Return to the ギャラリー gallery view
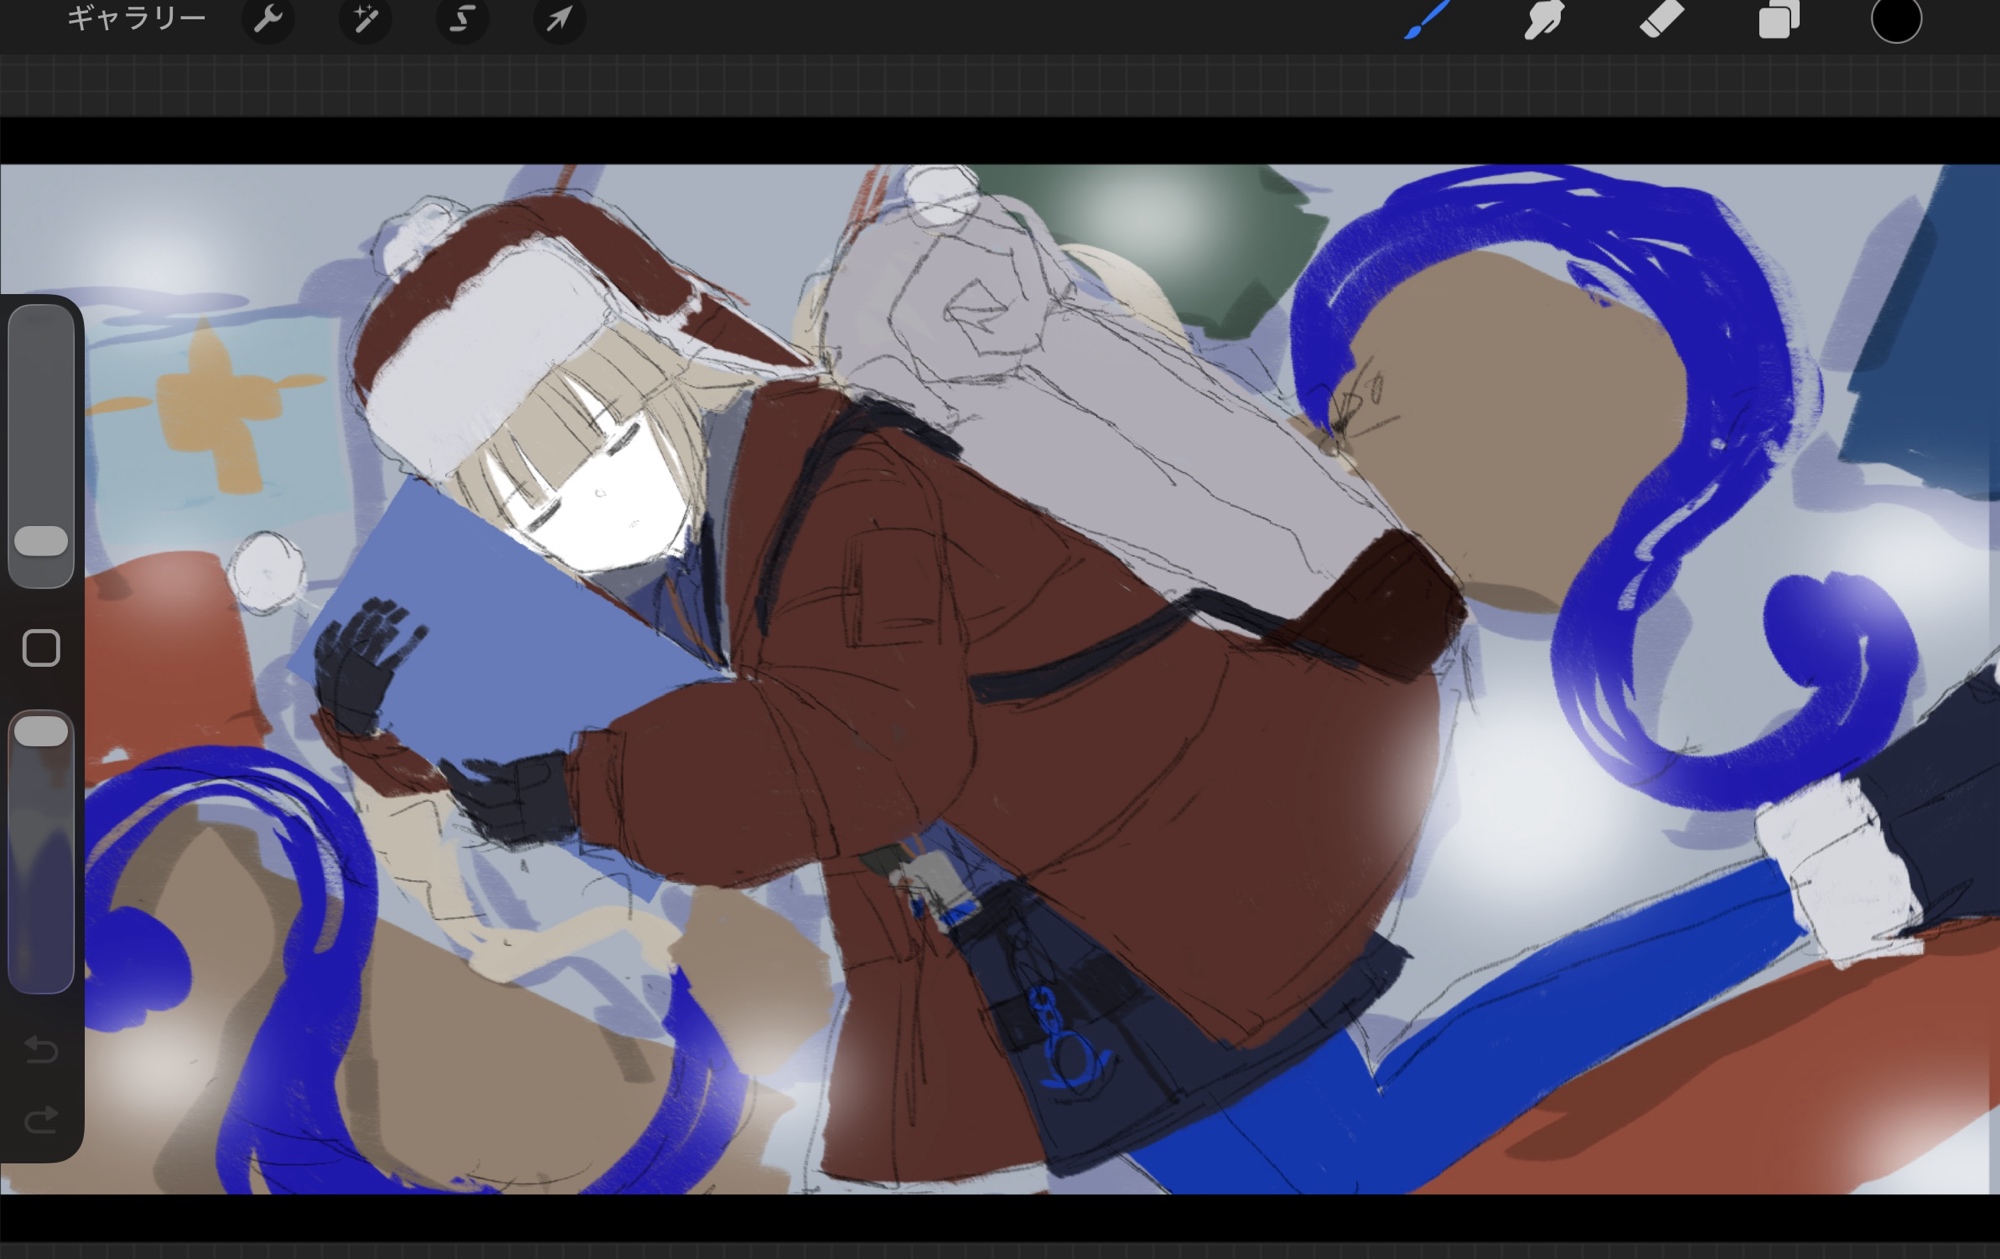The image size is (2000, 1259). (x=136, y=18)
